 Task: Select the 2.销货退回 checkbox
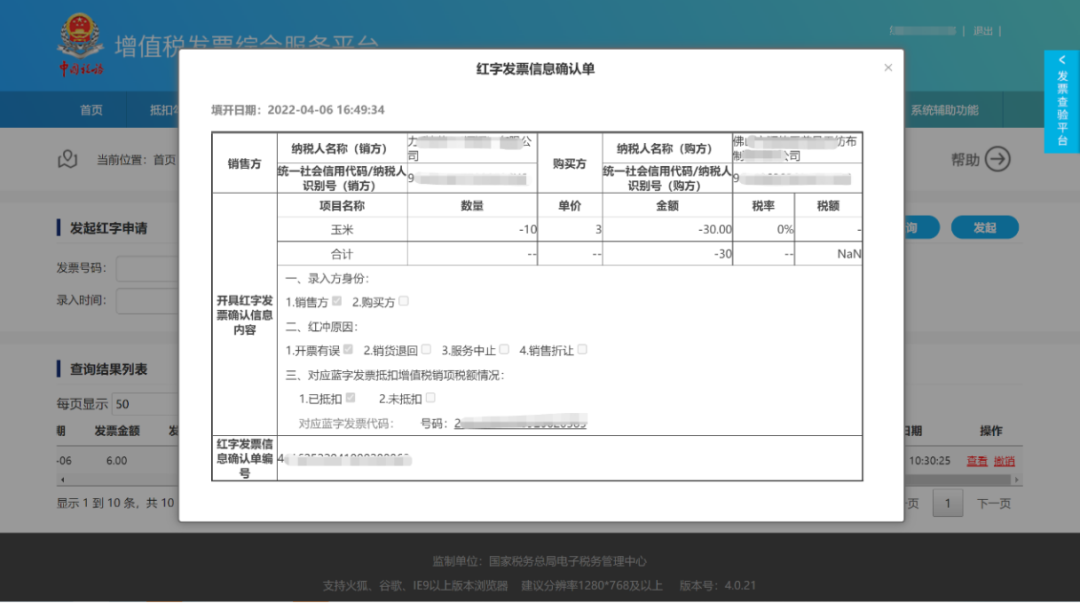[426, 350]
